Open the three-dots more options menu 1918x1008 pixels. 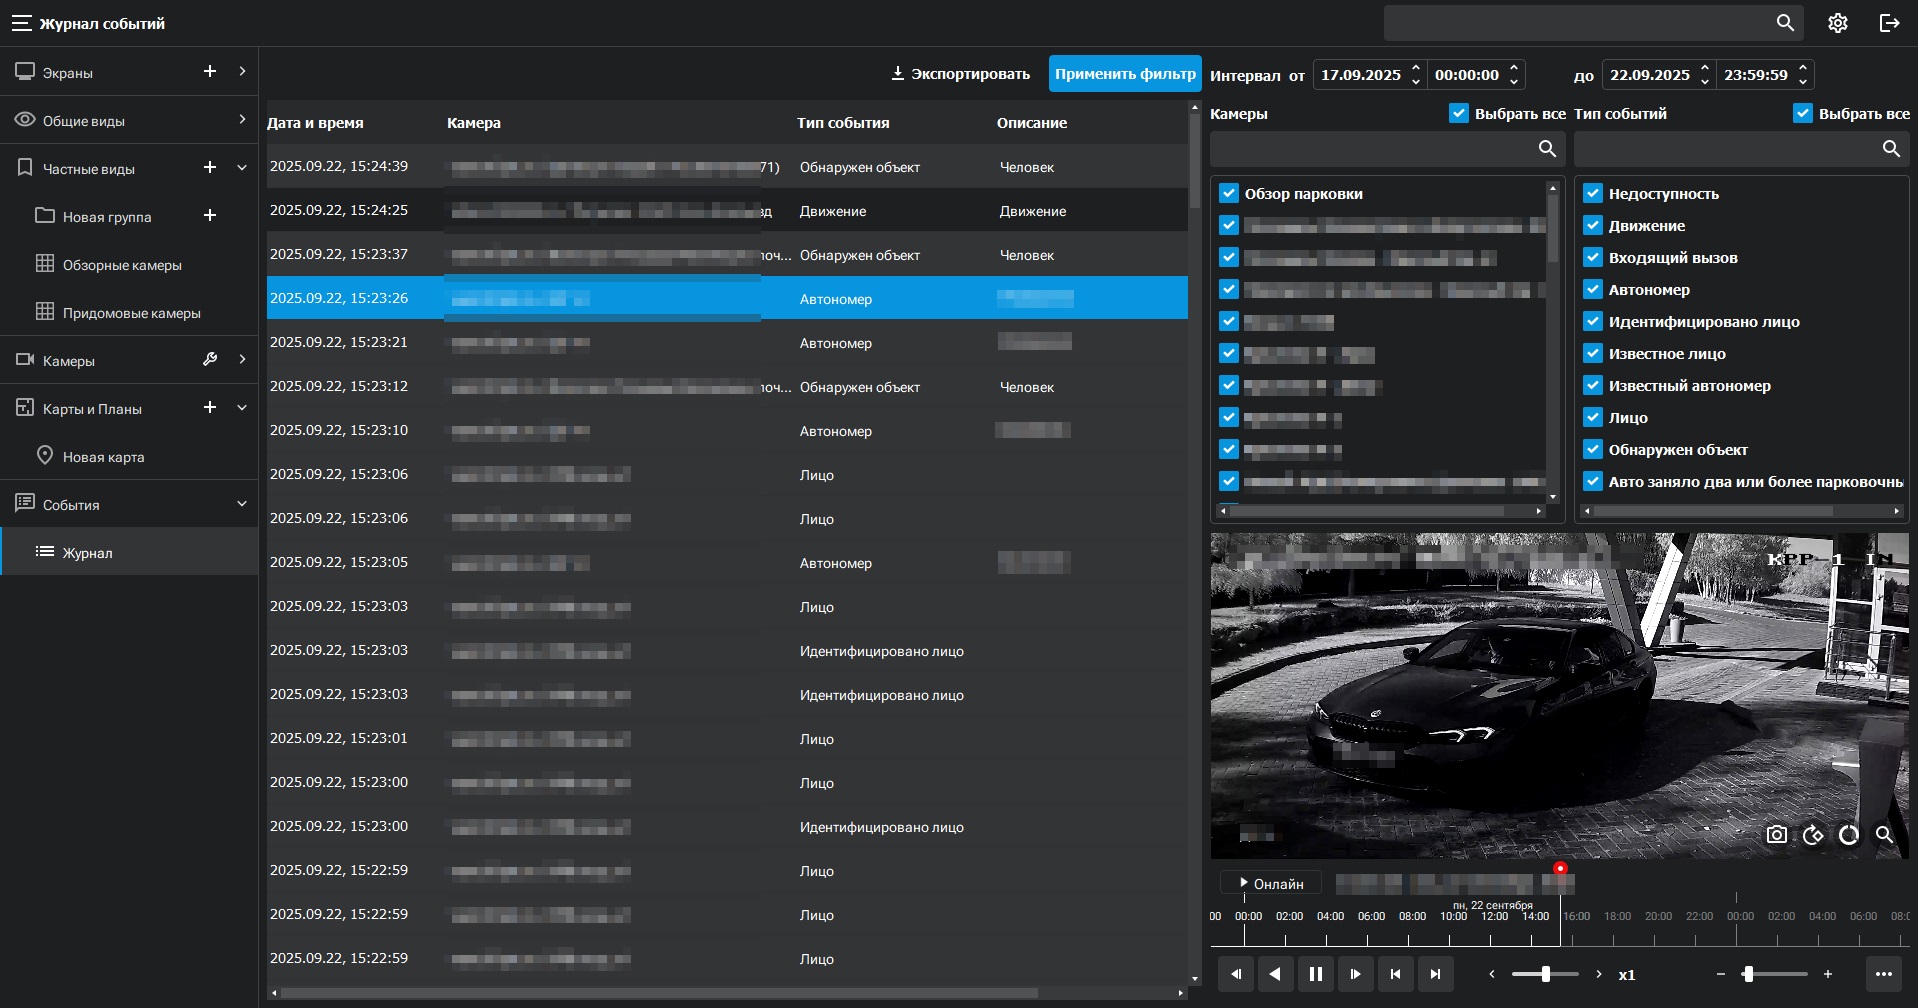[1883, 974]
